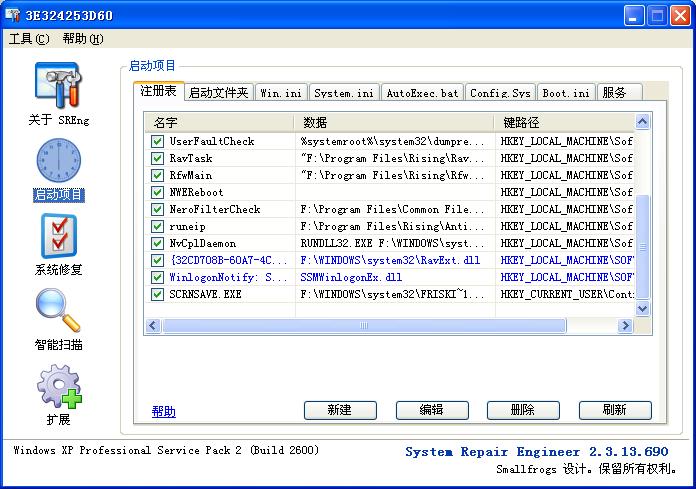
Task: Click the title bar application icon
Action: (12, 15)
